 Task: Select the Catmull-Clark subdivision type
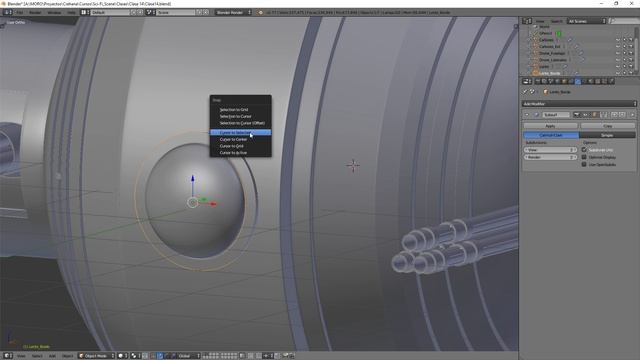pos(551,135)
